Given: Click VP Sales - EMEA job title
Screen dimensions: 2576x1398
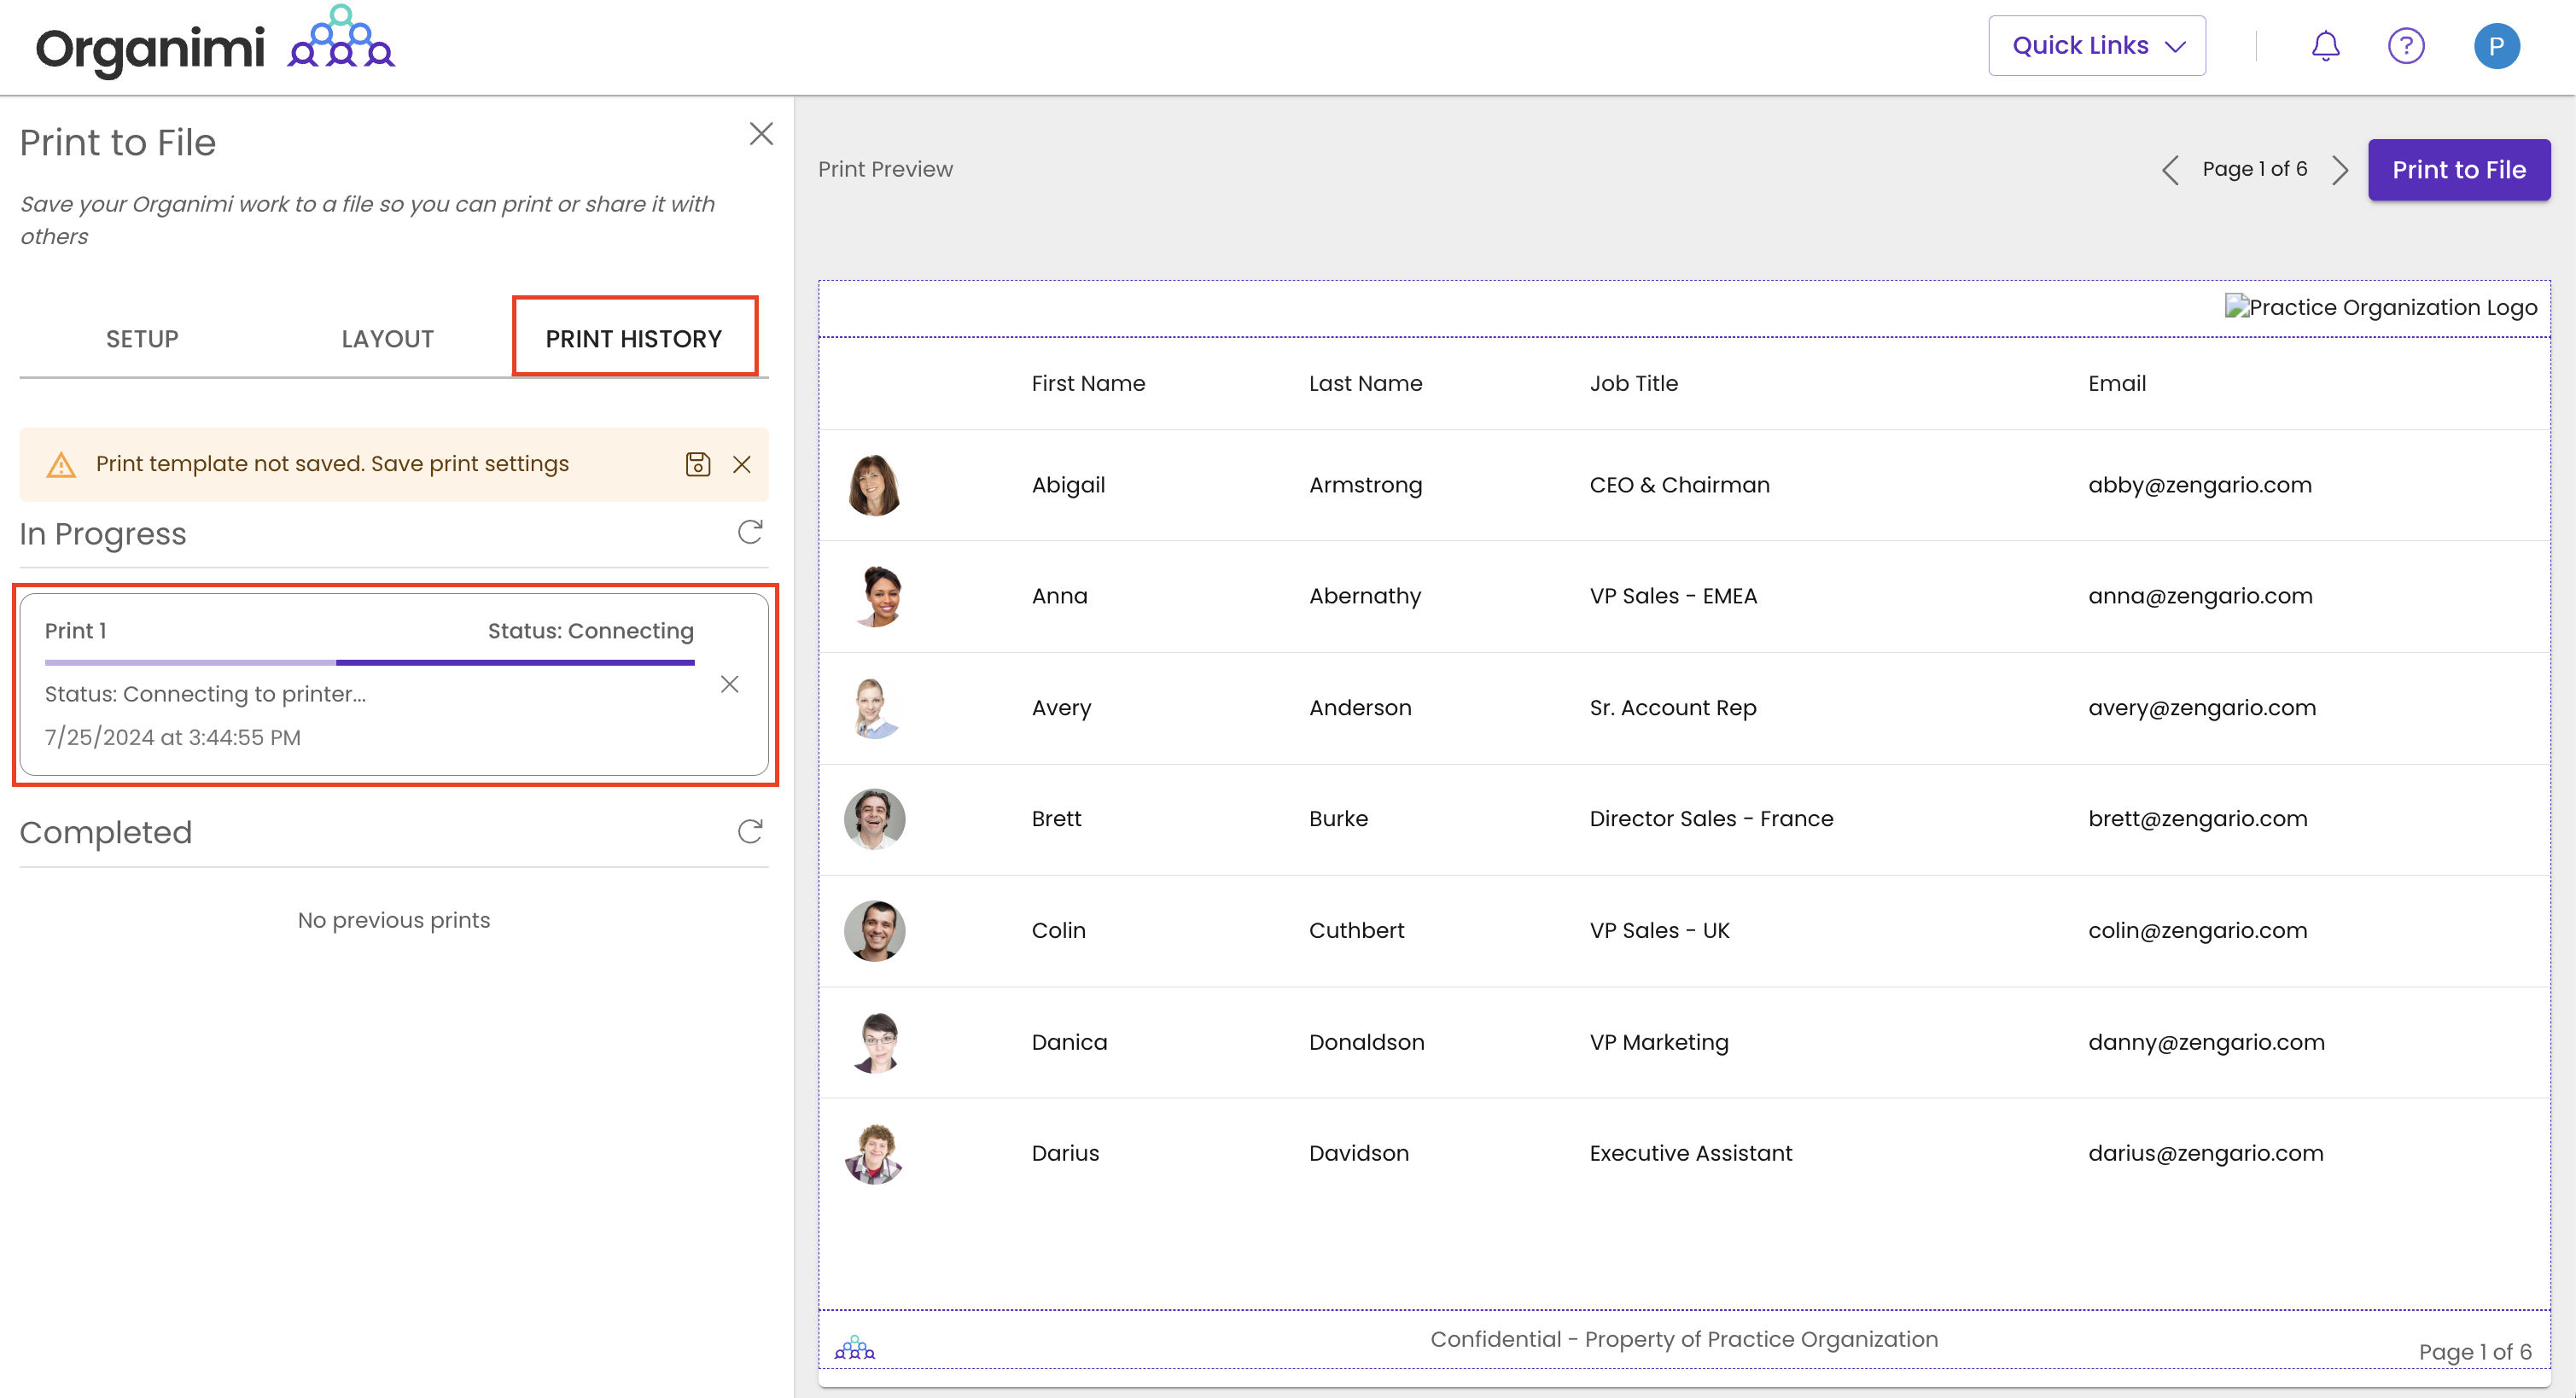Looking at the screenshot, I should pos(1673,596).
